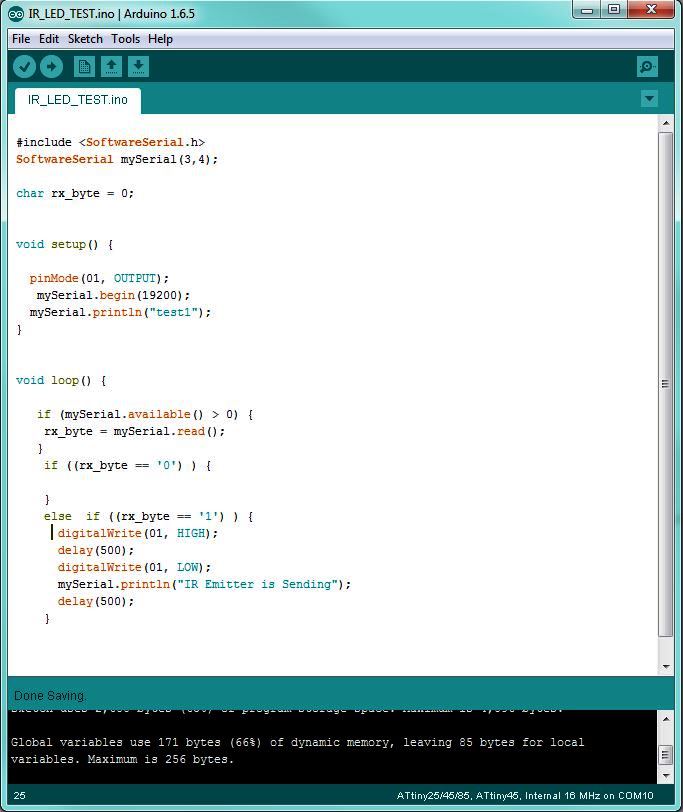Open the Sketch menu
Image resolution: width=683 pixels, height=812 pixels.
point(85,39)
